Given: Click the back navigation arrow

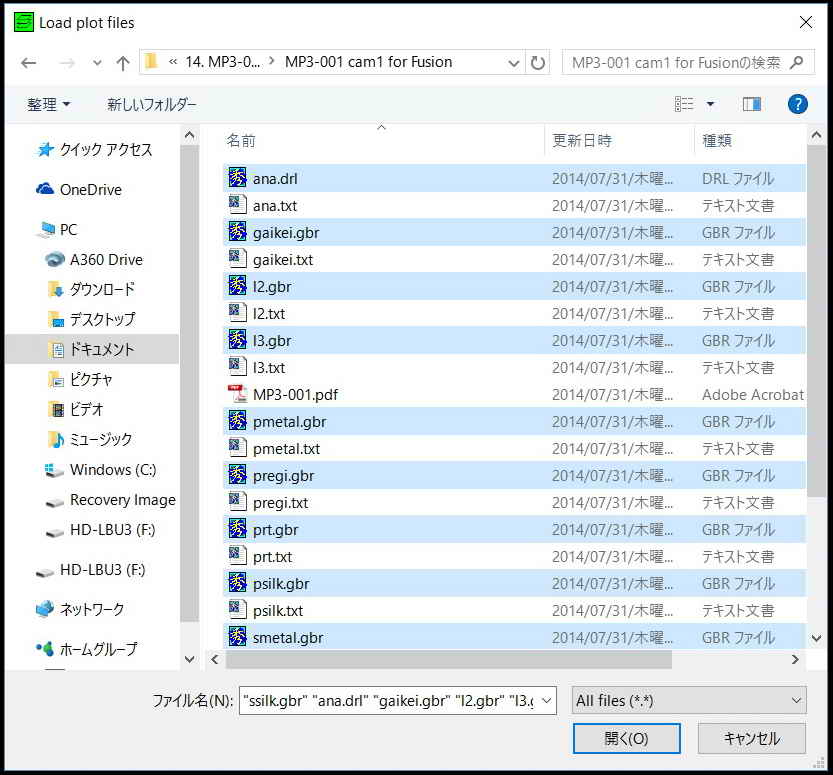Looking at the screenshot, I should pyautogui.click(x=29, y=62).
